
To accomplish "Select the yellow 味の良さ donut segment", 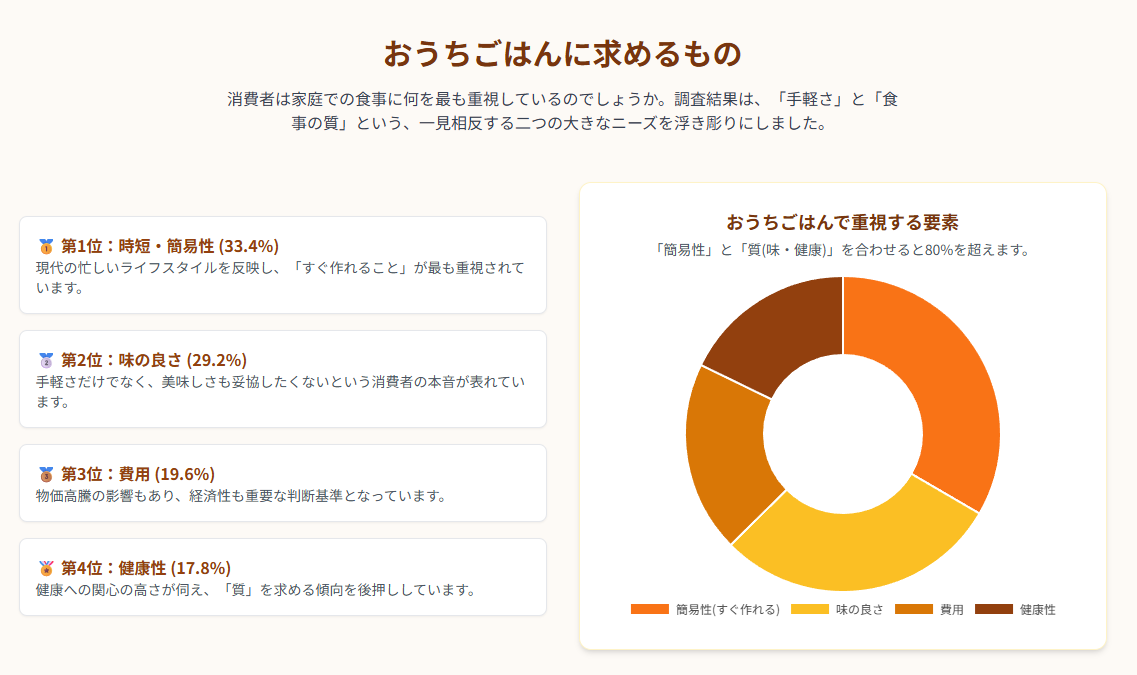I will [x=850, y=552].
